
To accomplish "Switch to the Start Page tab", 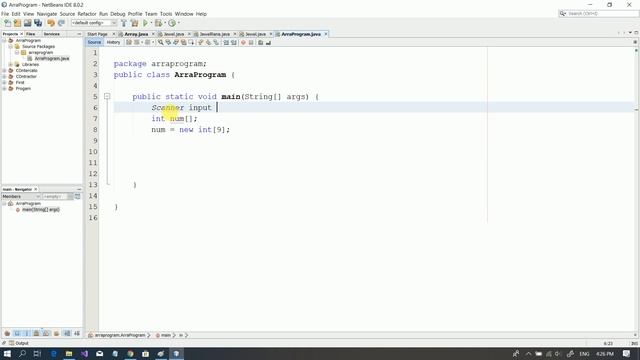I will [97, 34].
